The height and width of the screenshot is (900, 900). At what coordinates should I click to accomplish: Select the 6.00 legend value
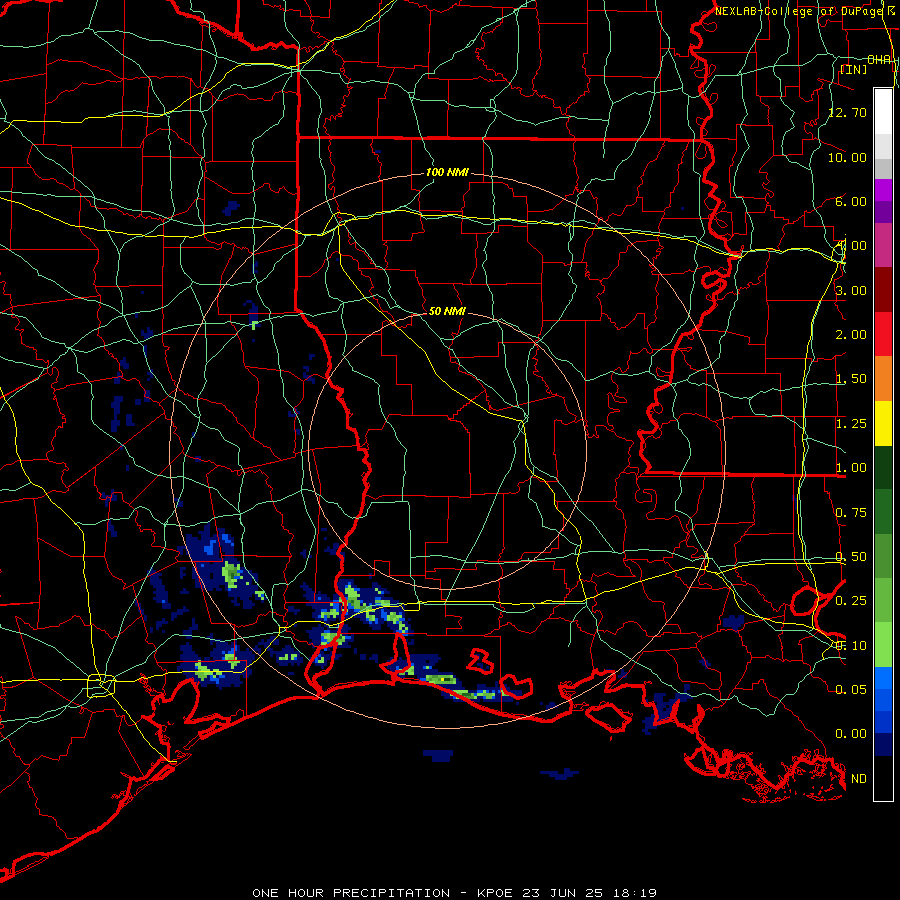point(851,201)
